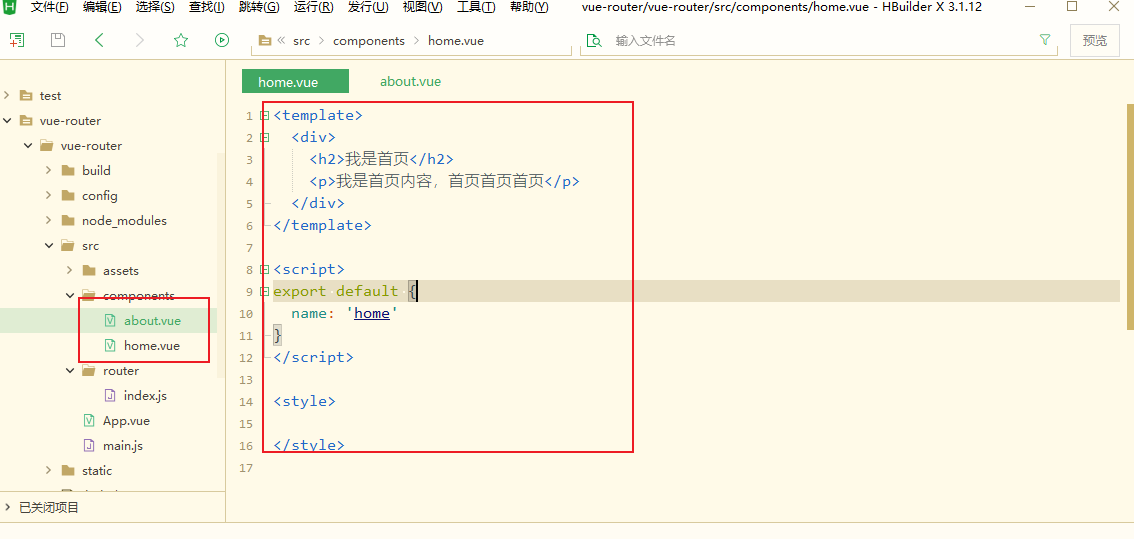Click the node_modules folder icon
Image resolution: width=1134 pixels, height=539 pixels.
(69, 221)
